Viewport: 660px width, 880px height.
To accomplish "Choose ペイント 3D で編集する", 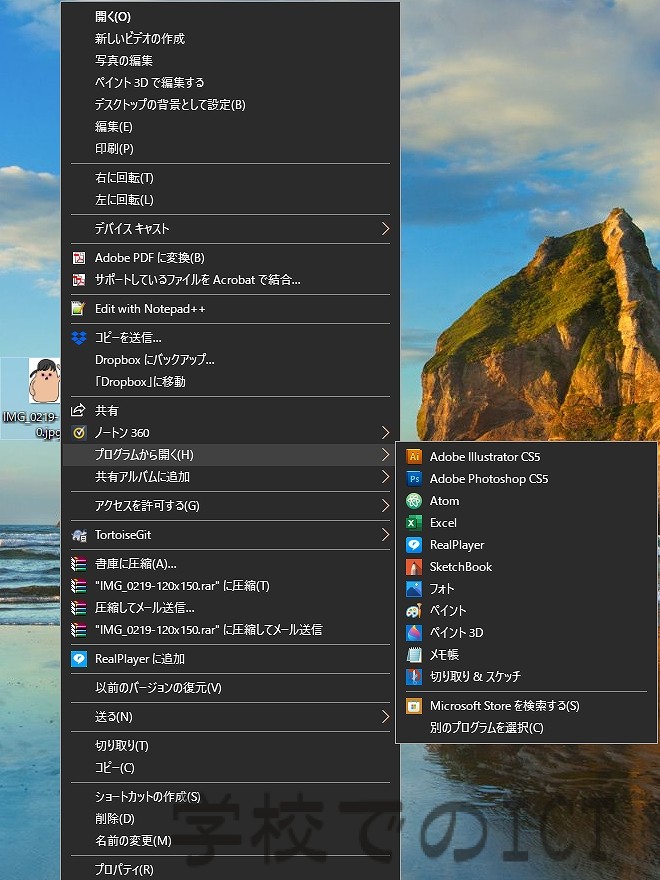I will [230, 82].
